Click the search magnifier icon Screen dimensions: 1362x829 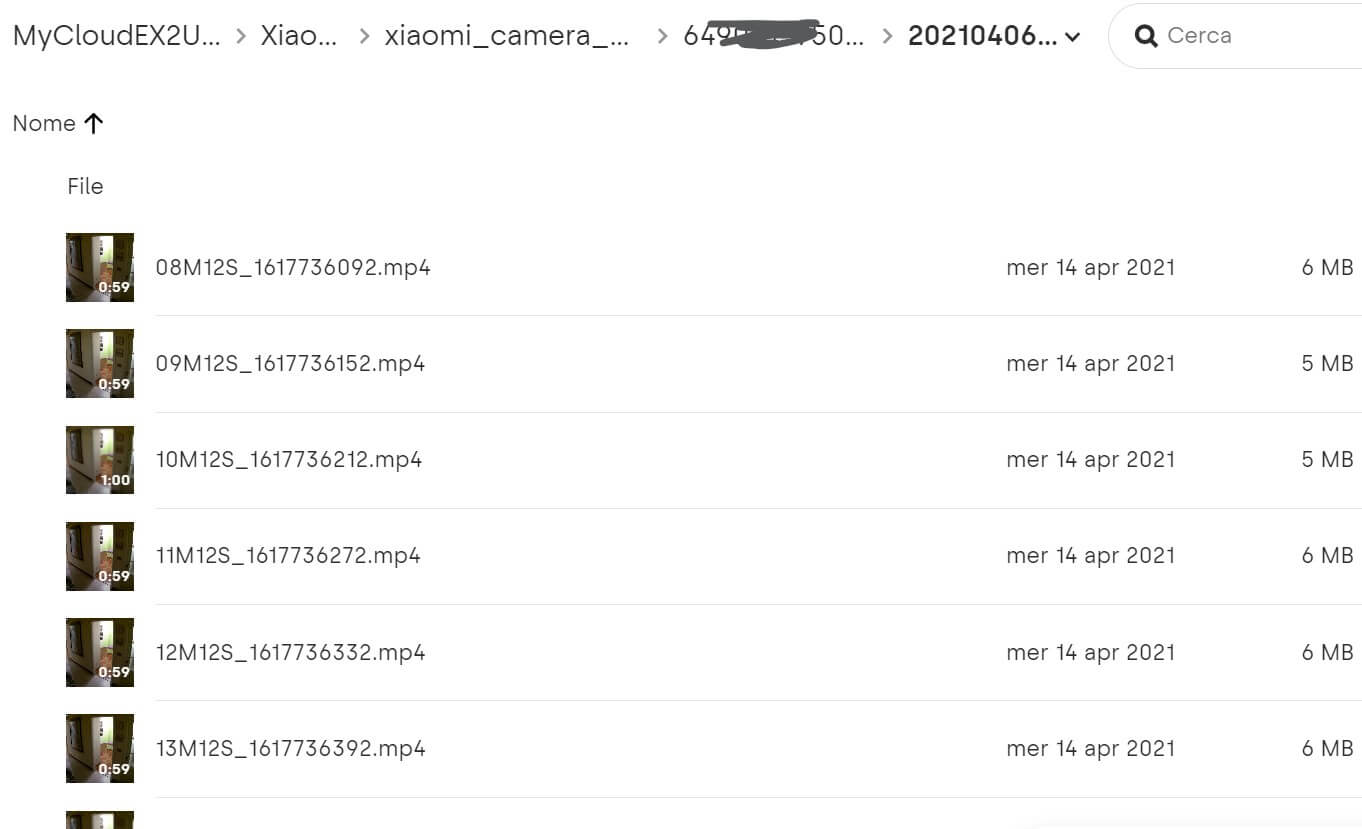[x=1146, y=36]
